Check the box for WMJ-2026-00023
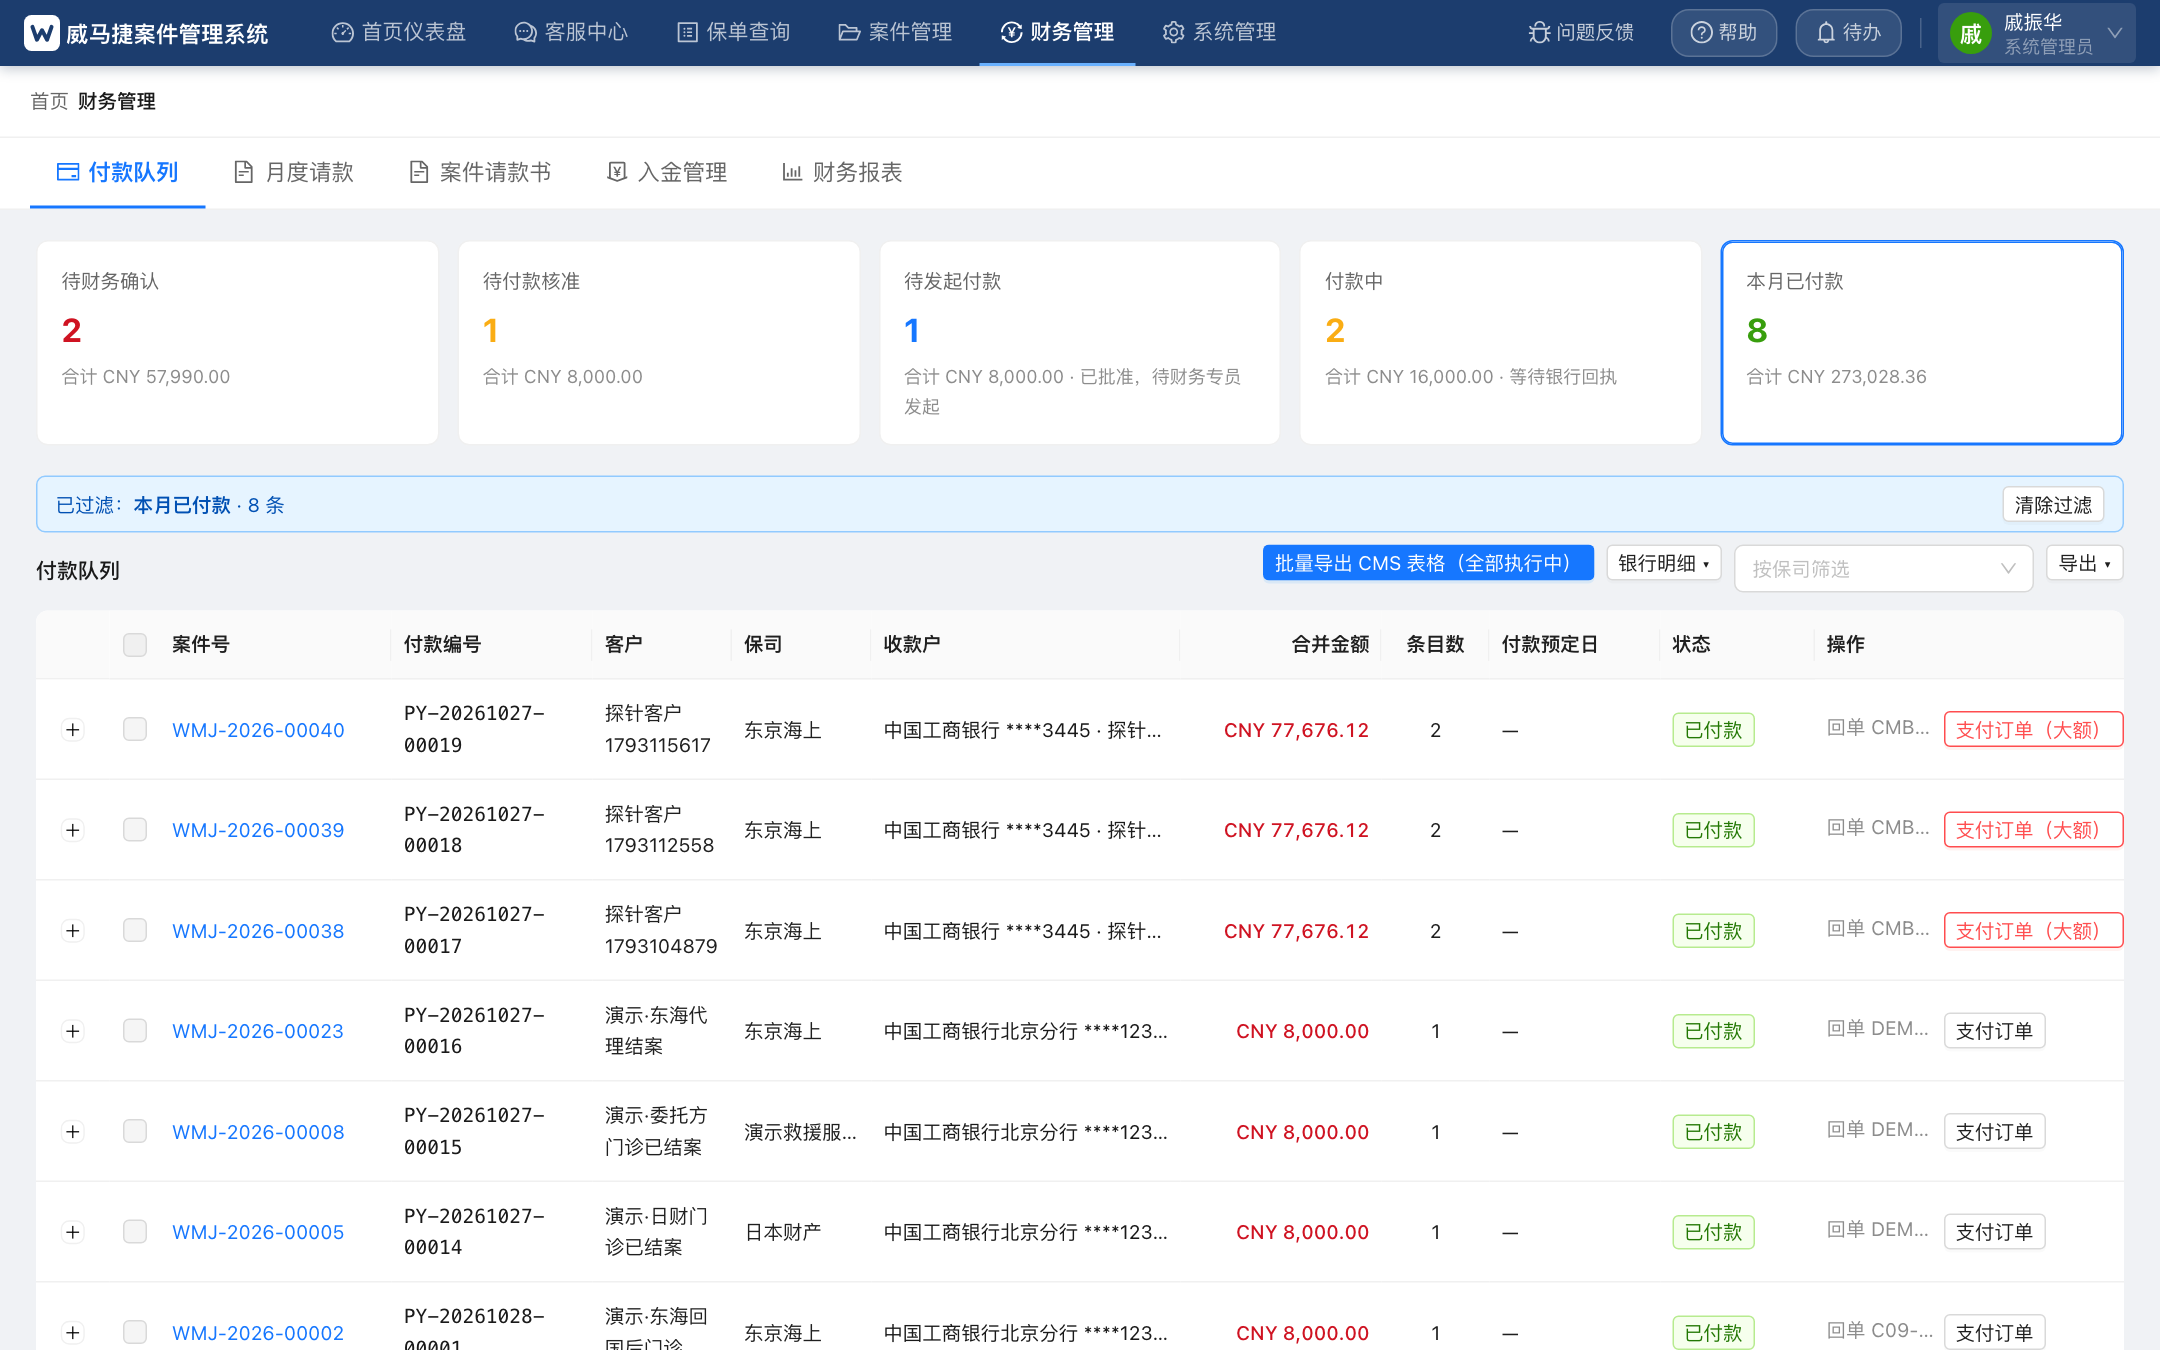 [x=135, y=1031]
